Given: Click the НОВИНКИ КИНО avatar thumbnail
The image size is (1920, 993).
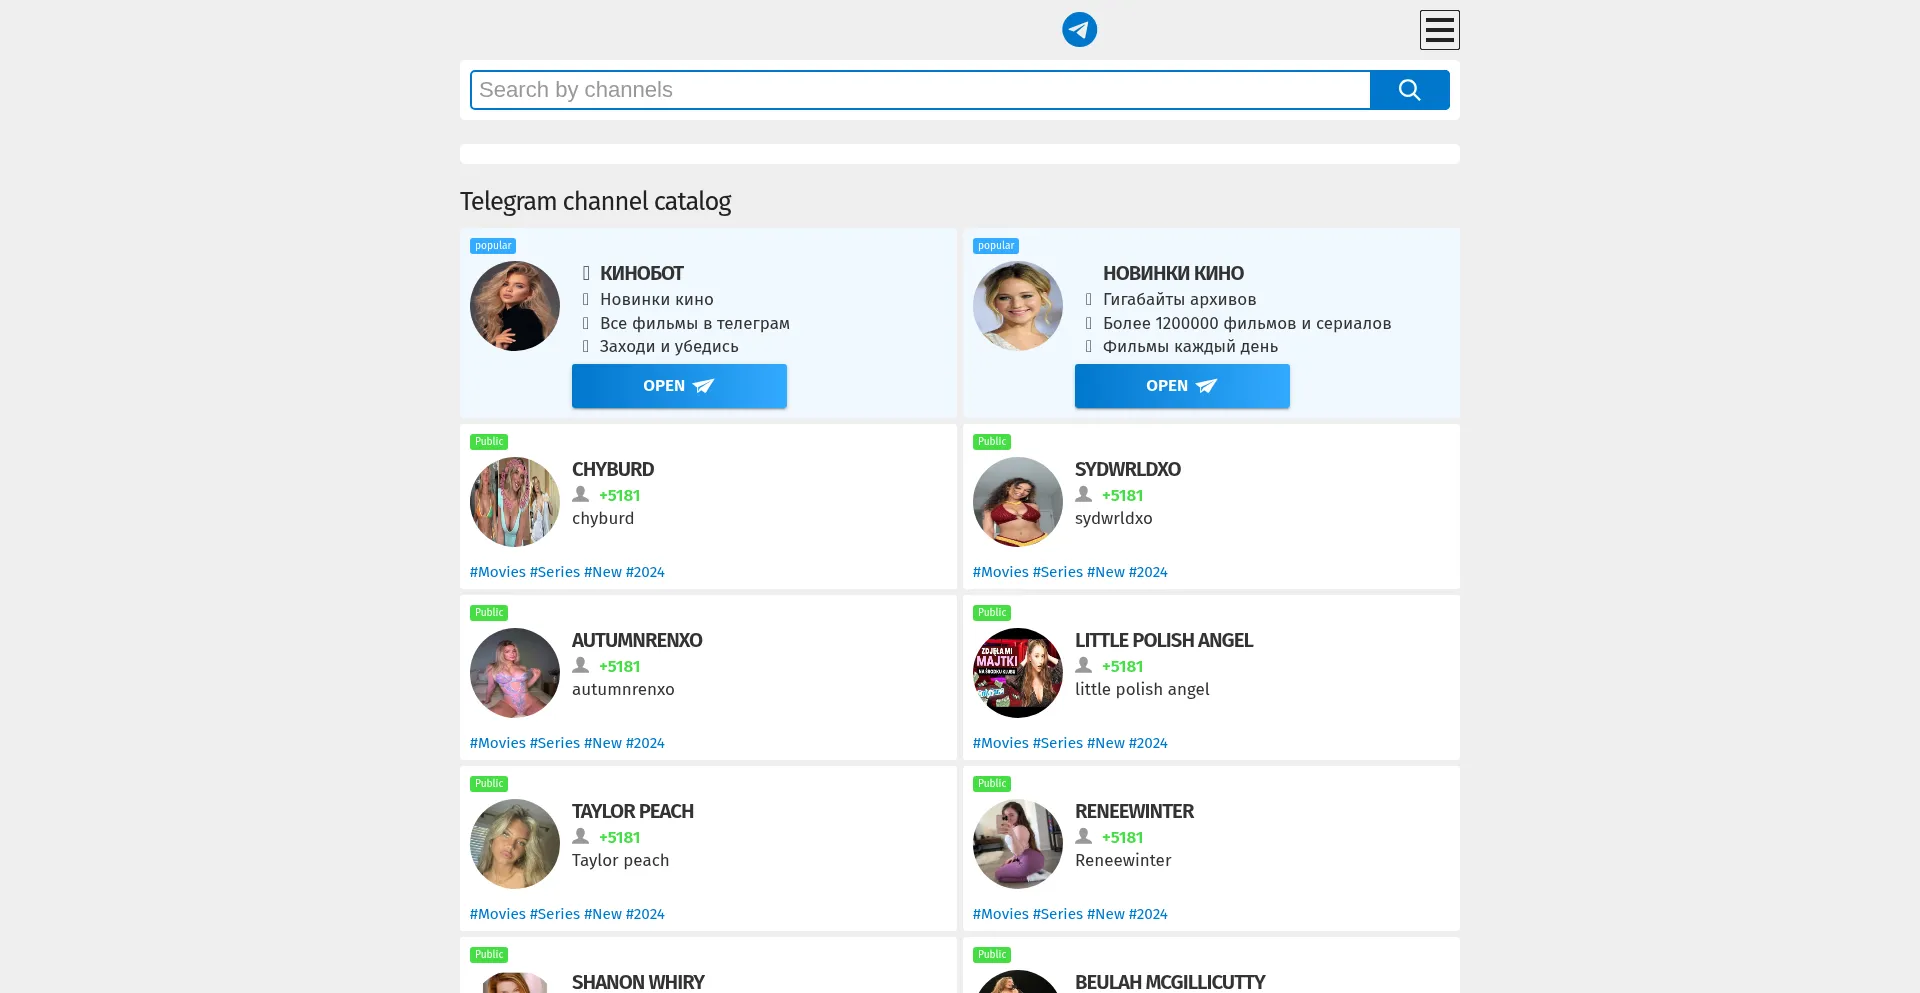Looking at the screenshot, I should click(1018, 306).
